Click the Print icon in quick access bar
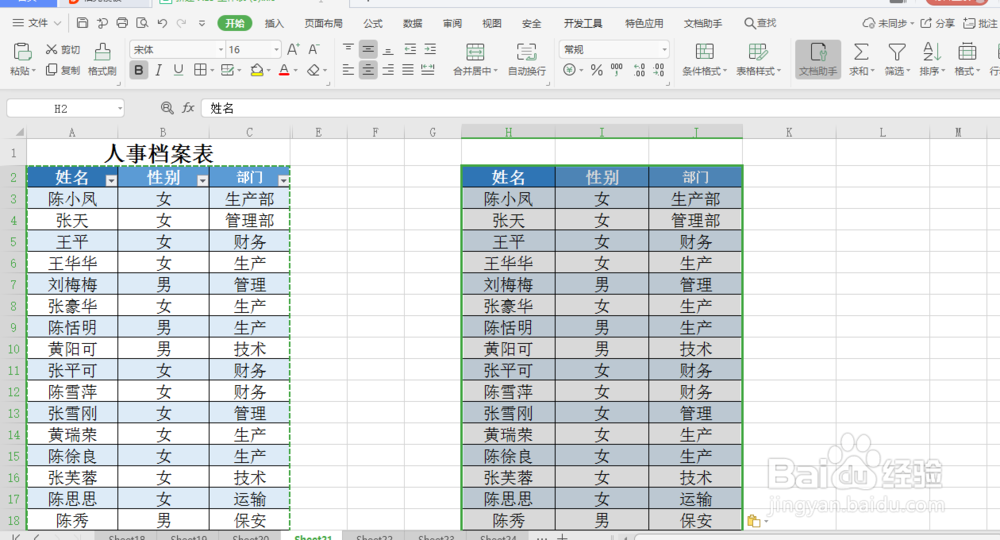Screen dimensions: 1000x540 [122, 23]
